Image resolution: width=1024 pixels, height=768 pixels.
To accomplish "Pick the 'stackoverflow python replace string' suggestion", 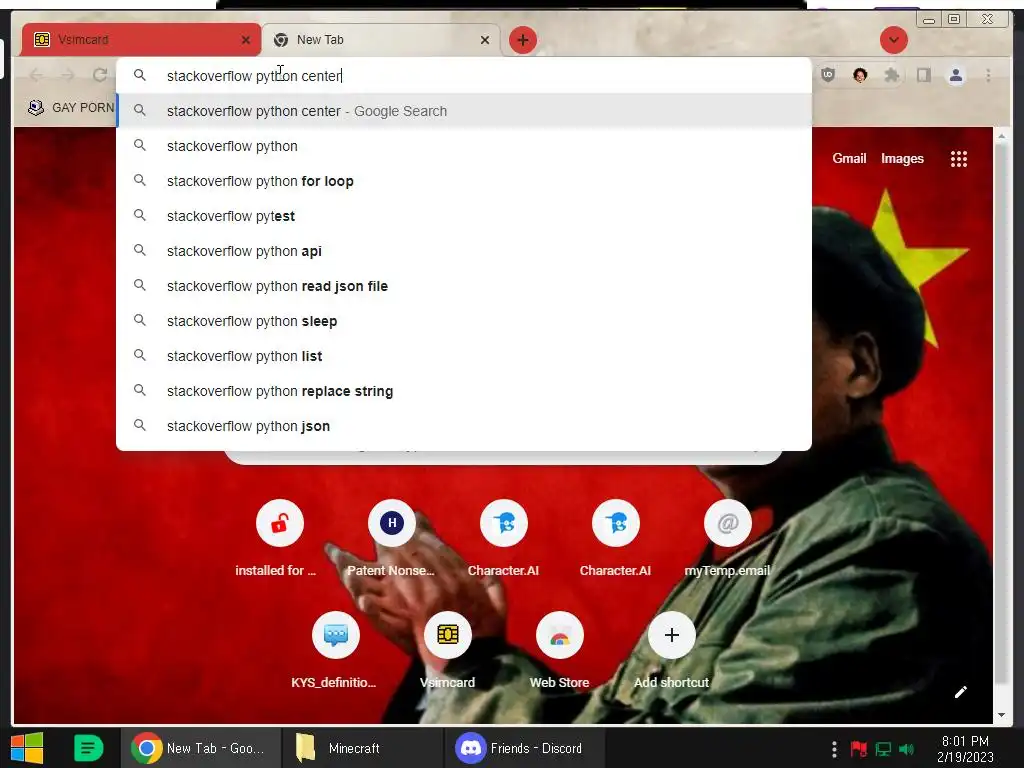I will click(x=464, y=391).
